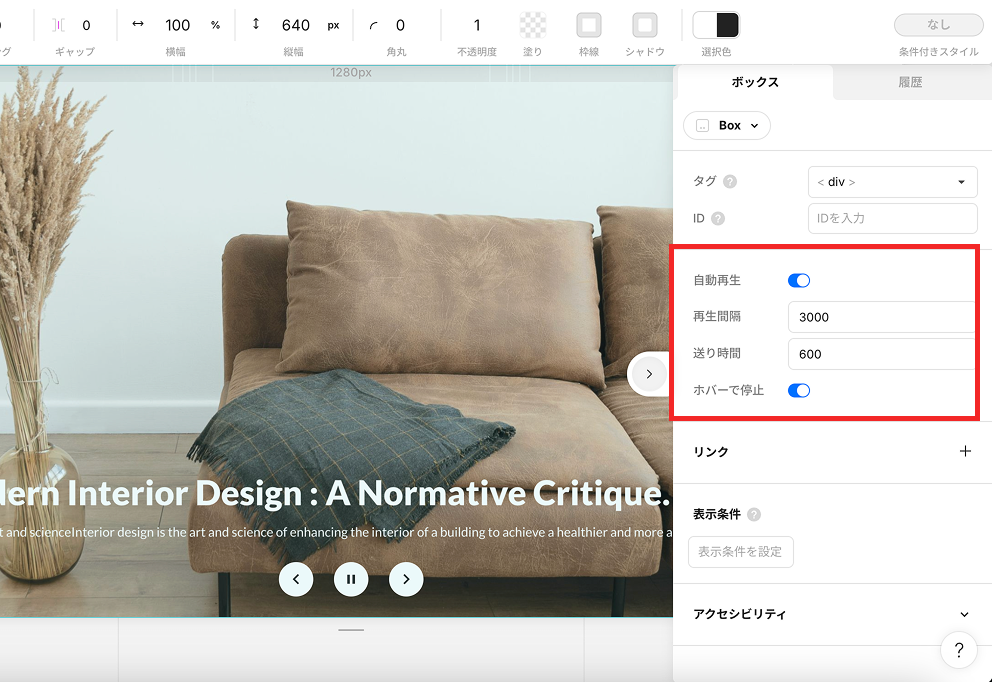The image size is (992, 682).
Task: Pause the slider autoplay
Action: pos(351,579)
